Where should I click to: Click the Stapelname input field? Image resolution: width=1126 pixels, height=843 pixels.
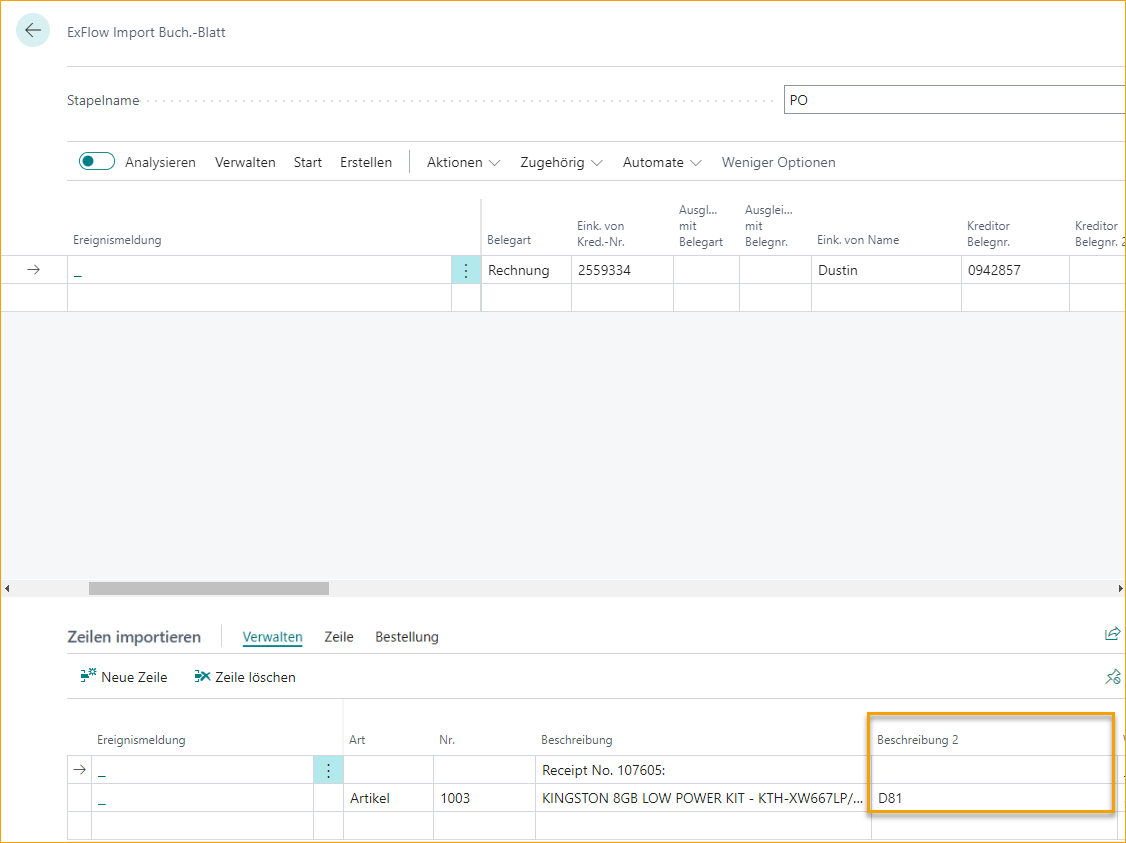(954, 100)
